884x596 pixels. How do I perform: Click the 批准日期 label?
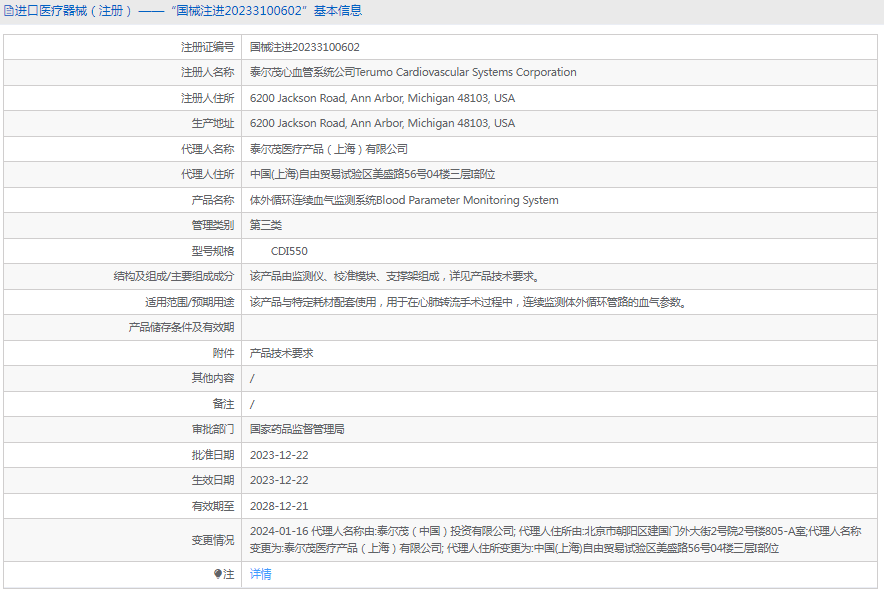(x=213, y=455)
